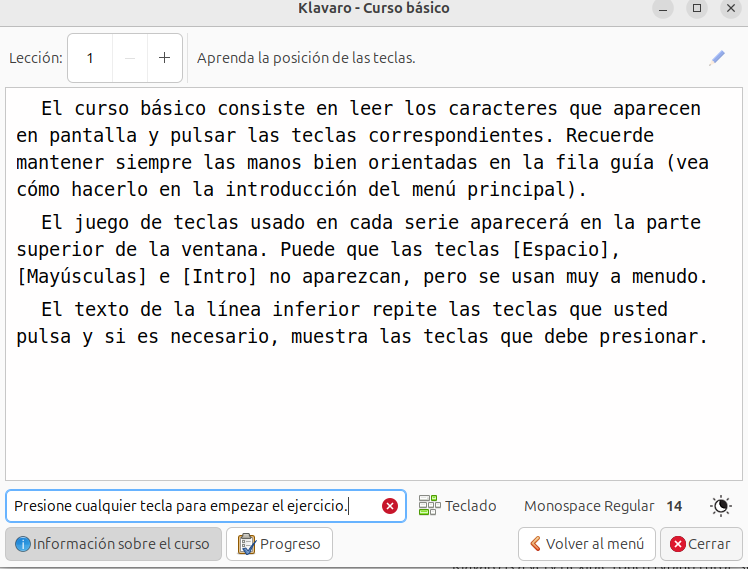This screenshot has width=748, height=569.
Task: Open the Teclado keyboard layout view
Action: 458,506
